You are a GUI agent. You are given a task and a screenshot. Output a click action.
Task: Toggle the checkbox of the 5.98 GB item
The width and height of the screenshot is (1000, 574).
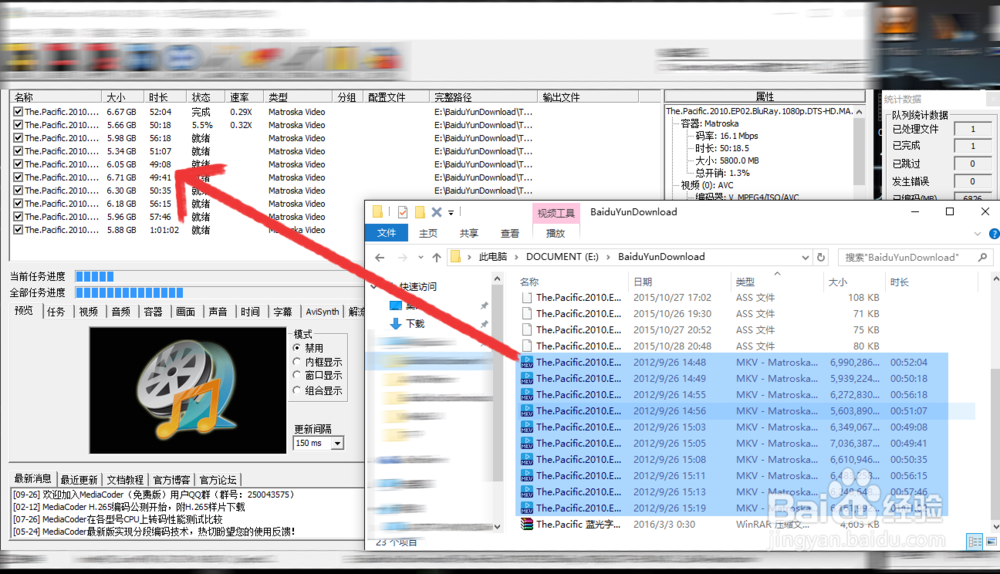pos(18,138)
